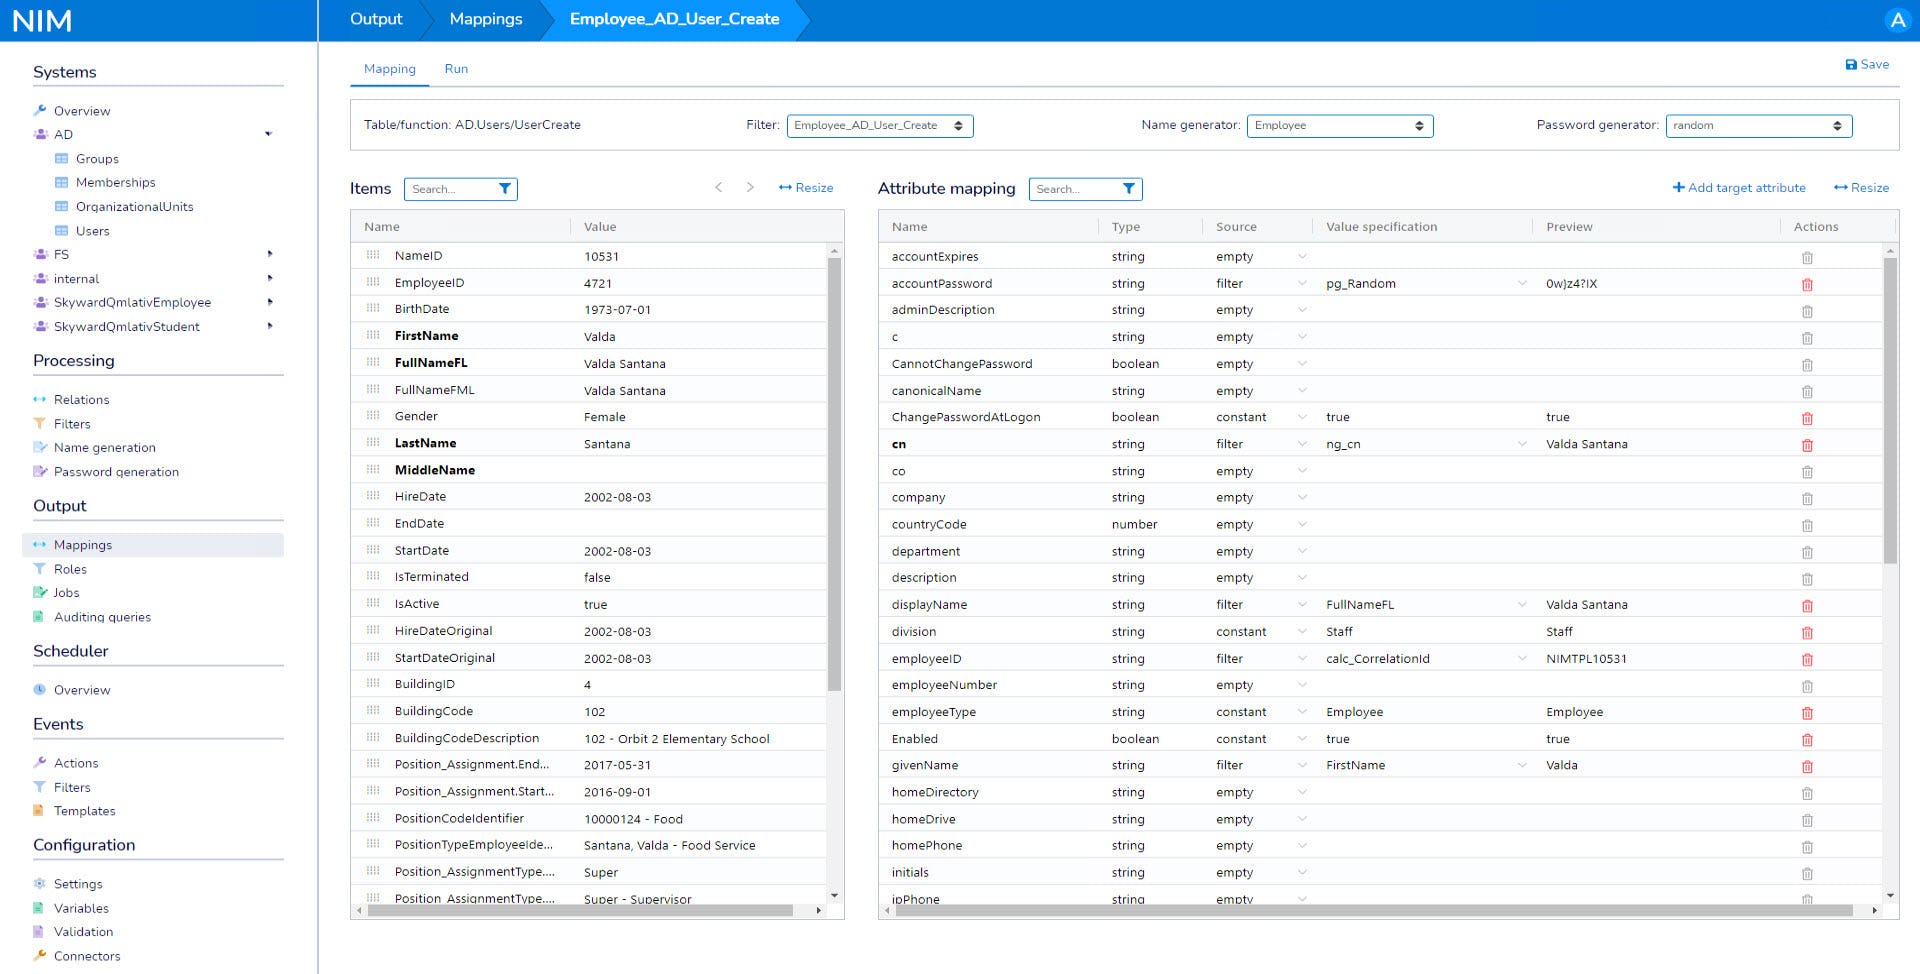Screen dimensions: 1920x974
Task: Go to previous item with left chevron
Action: click(718, 188)
